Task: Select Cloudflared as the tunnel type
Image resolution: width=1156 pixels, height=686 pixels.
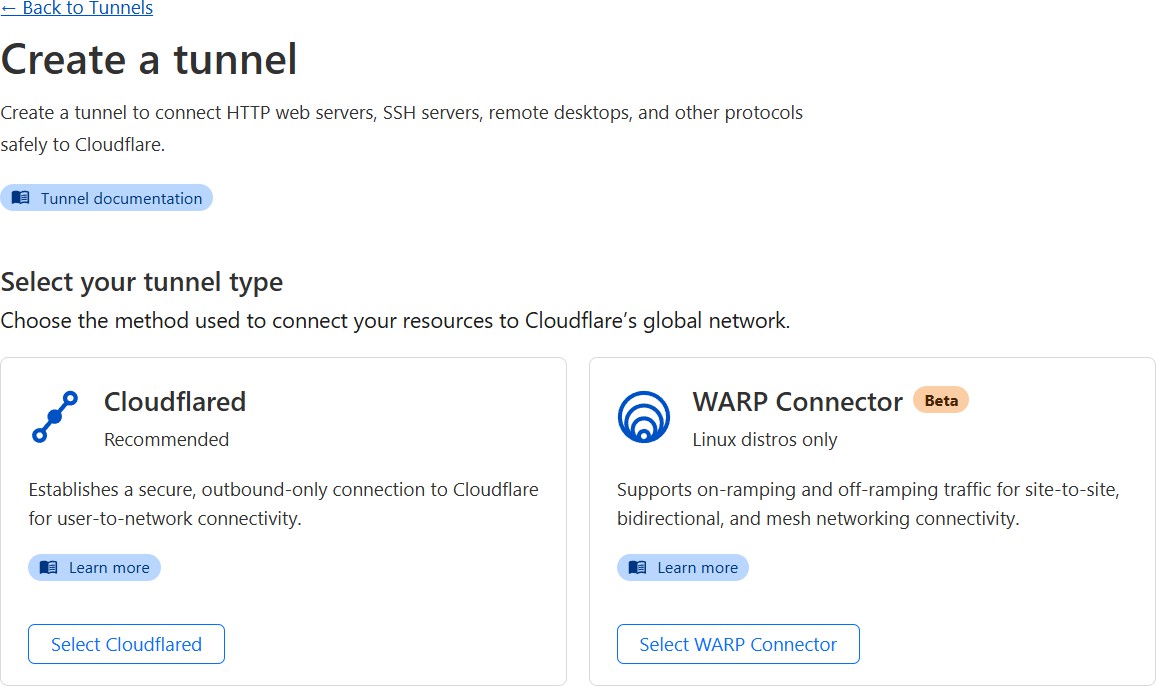Action: point(126,644)
